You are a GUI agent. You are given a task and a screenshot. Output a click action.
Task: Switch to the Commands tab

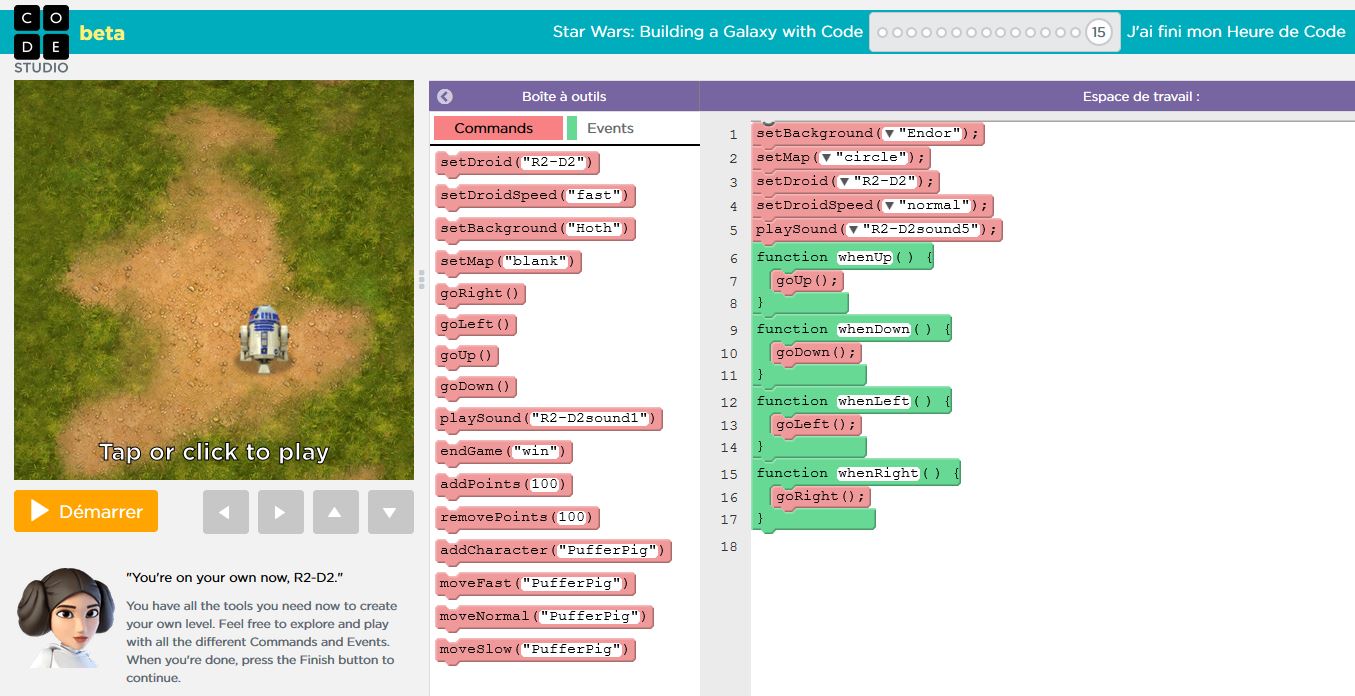click(497, 128)
